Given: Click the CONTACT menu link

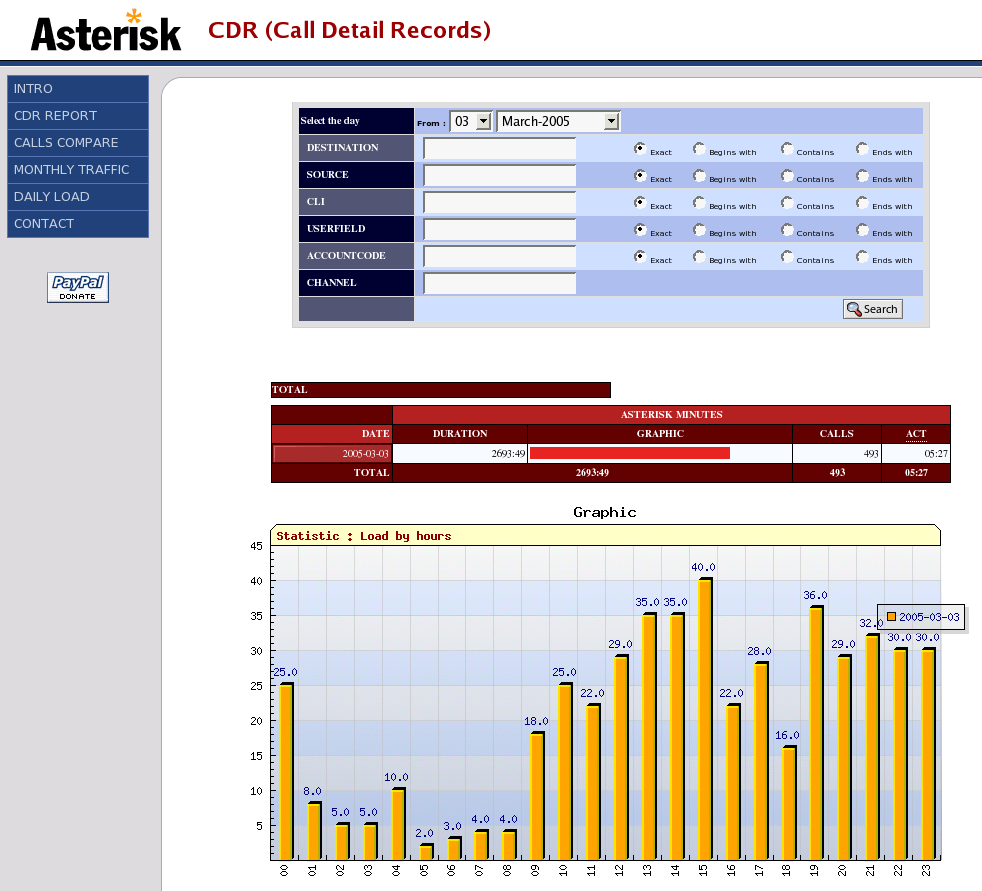Looking at the screenshot, I should tap(78, 224).
